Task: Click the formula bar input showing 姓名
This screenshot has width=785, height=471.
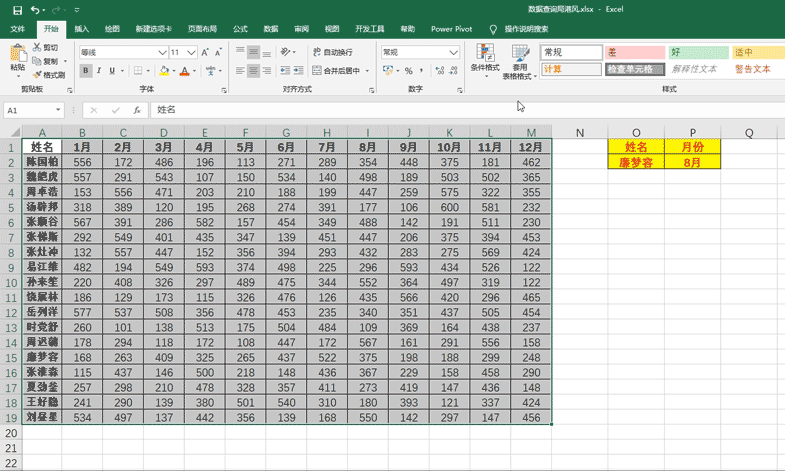Action: click(468, 110)
